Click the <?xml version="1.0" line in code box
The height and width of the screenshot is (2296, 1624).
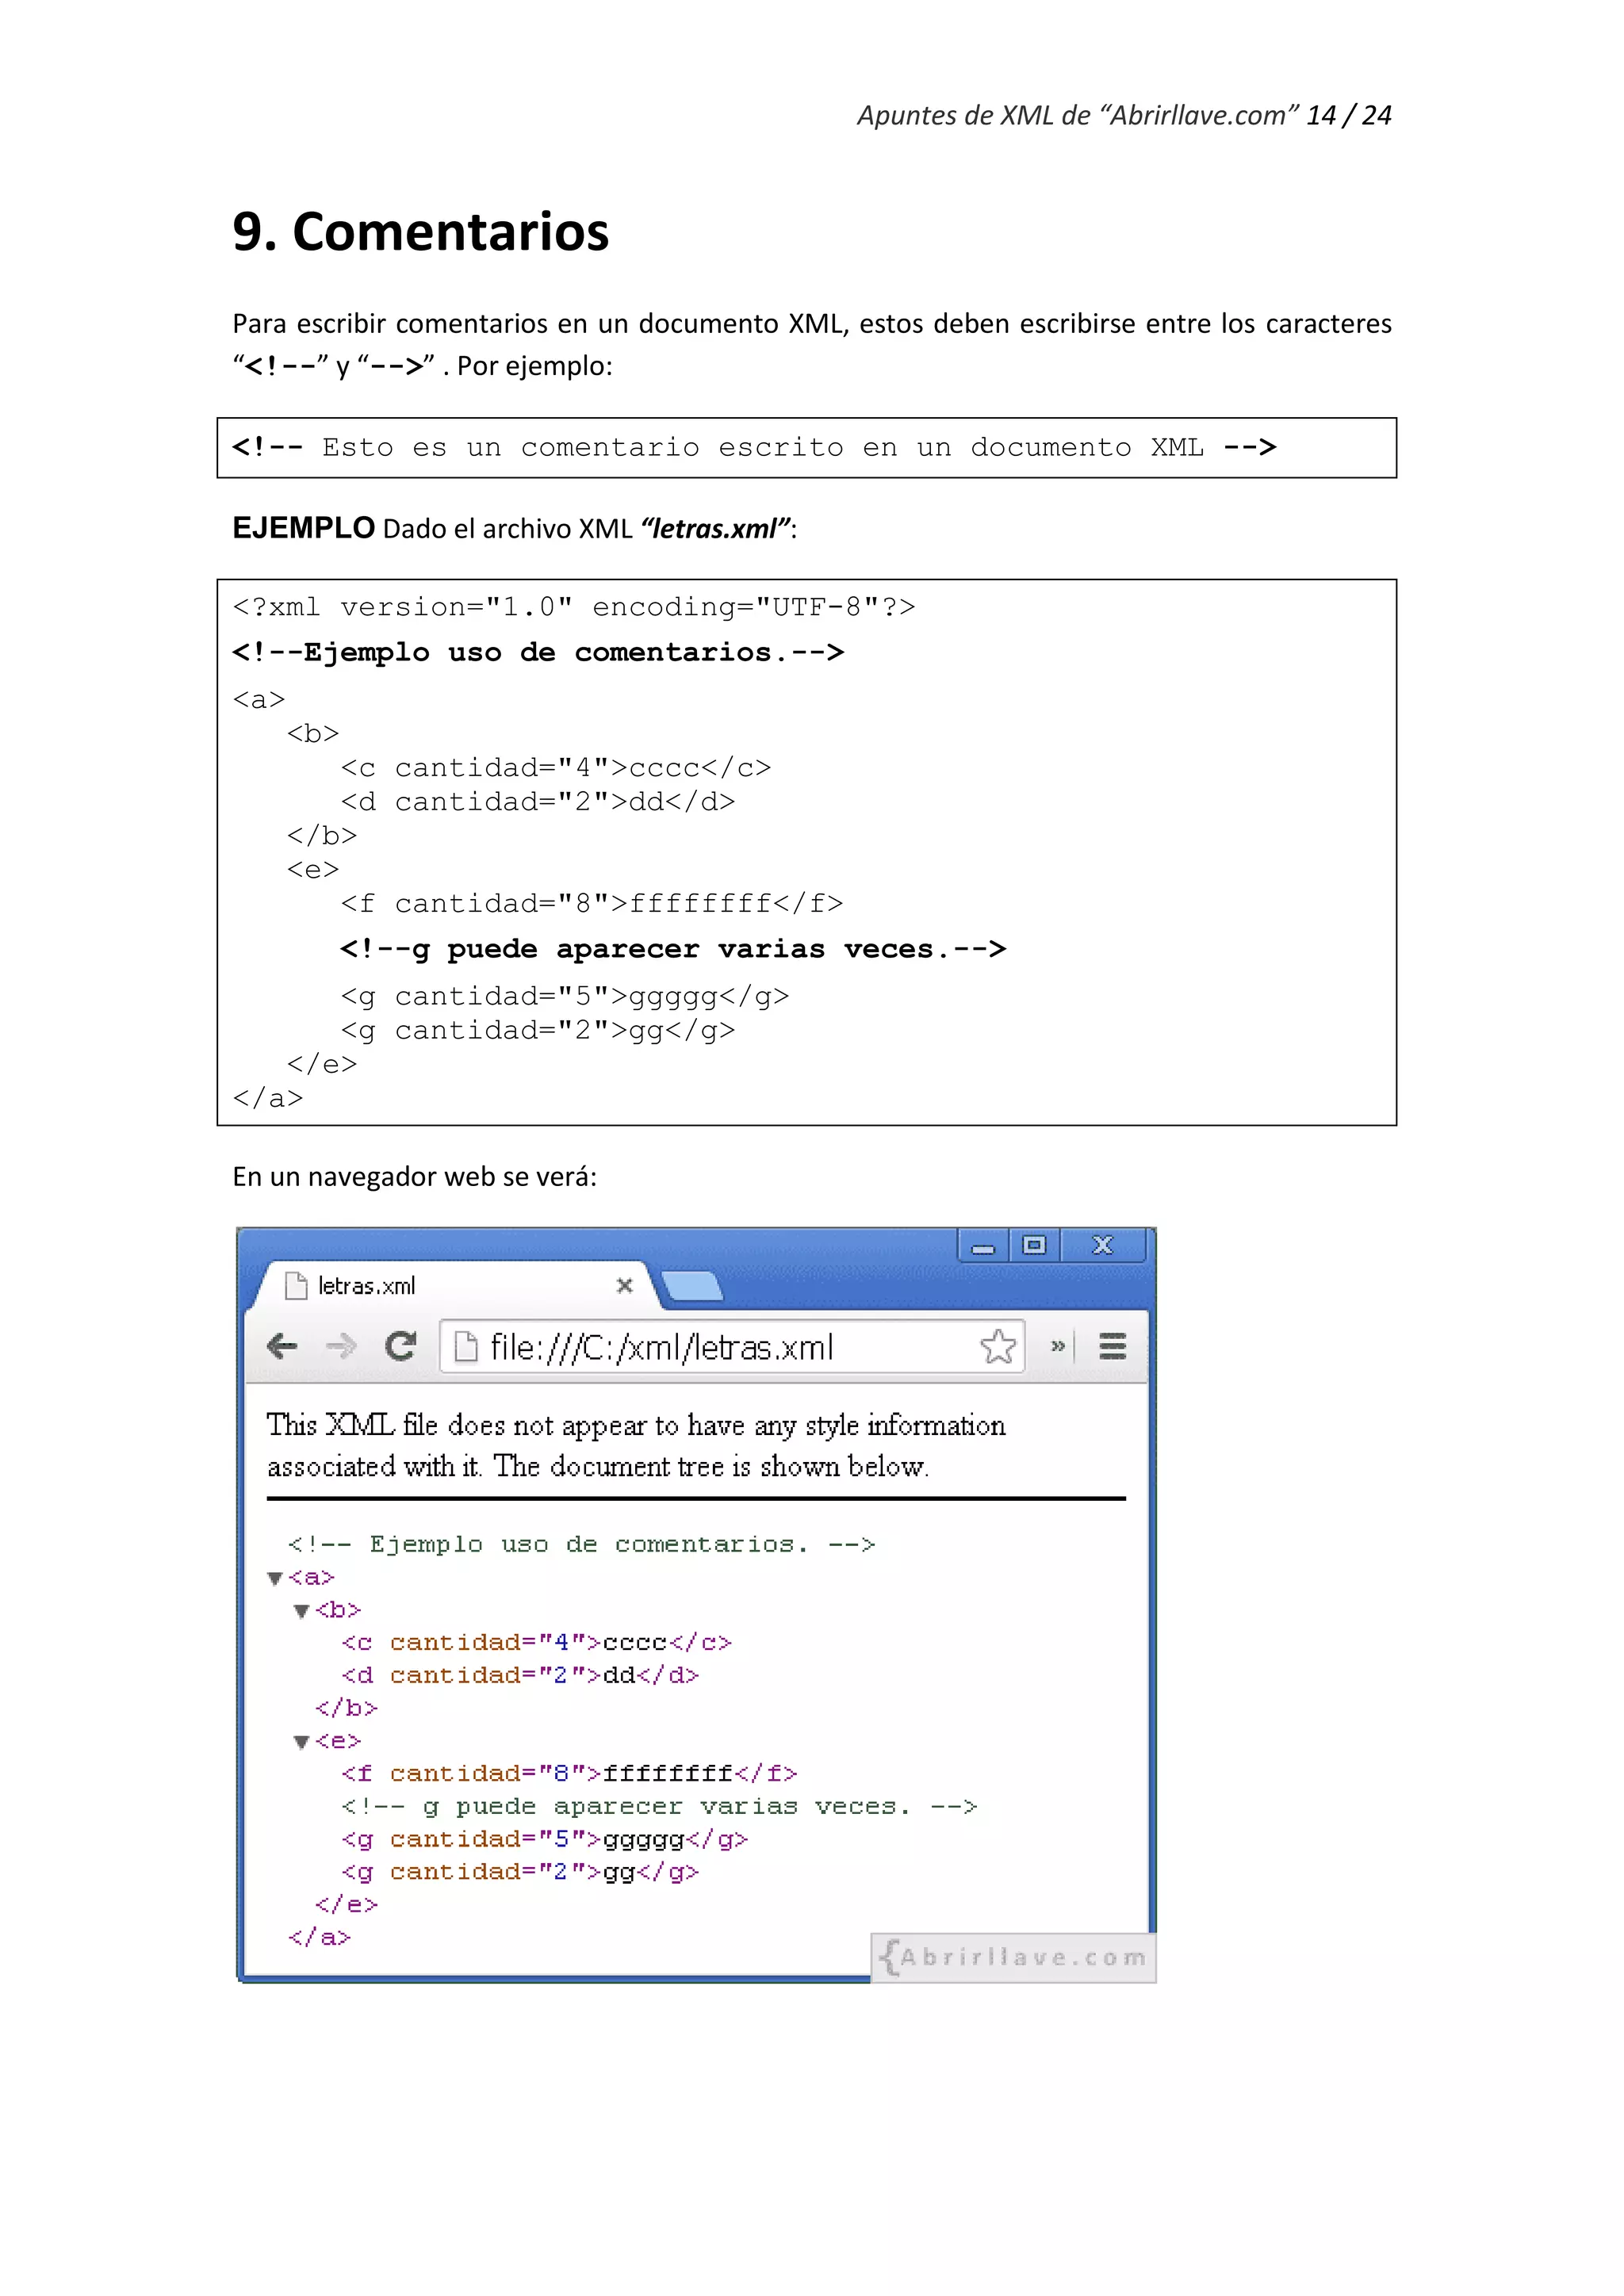pyautogui.click(x=574, y=608)
